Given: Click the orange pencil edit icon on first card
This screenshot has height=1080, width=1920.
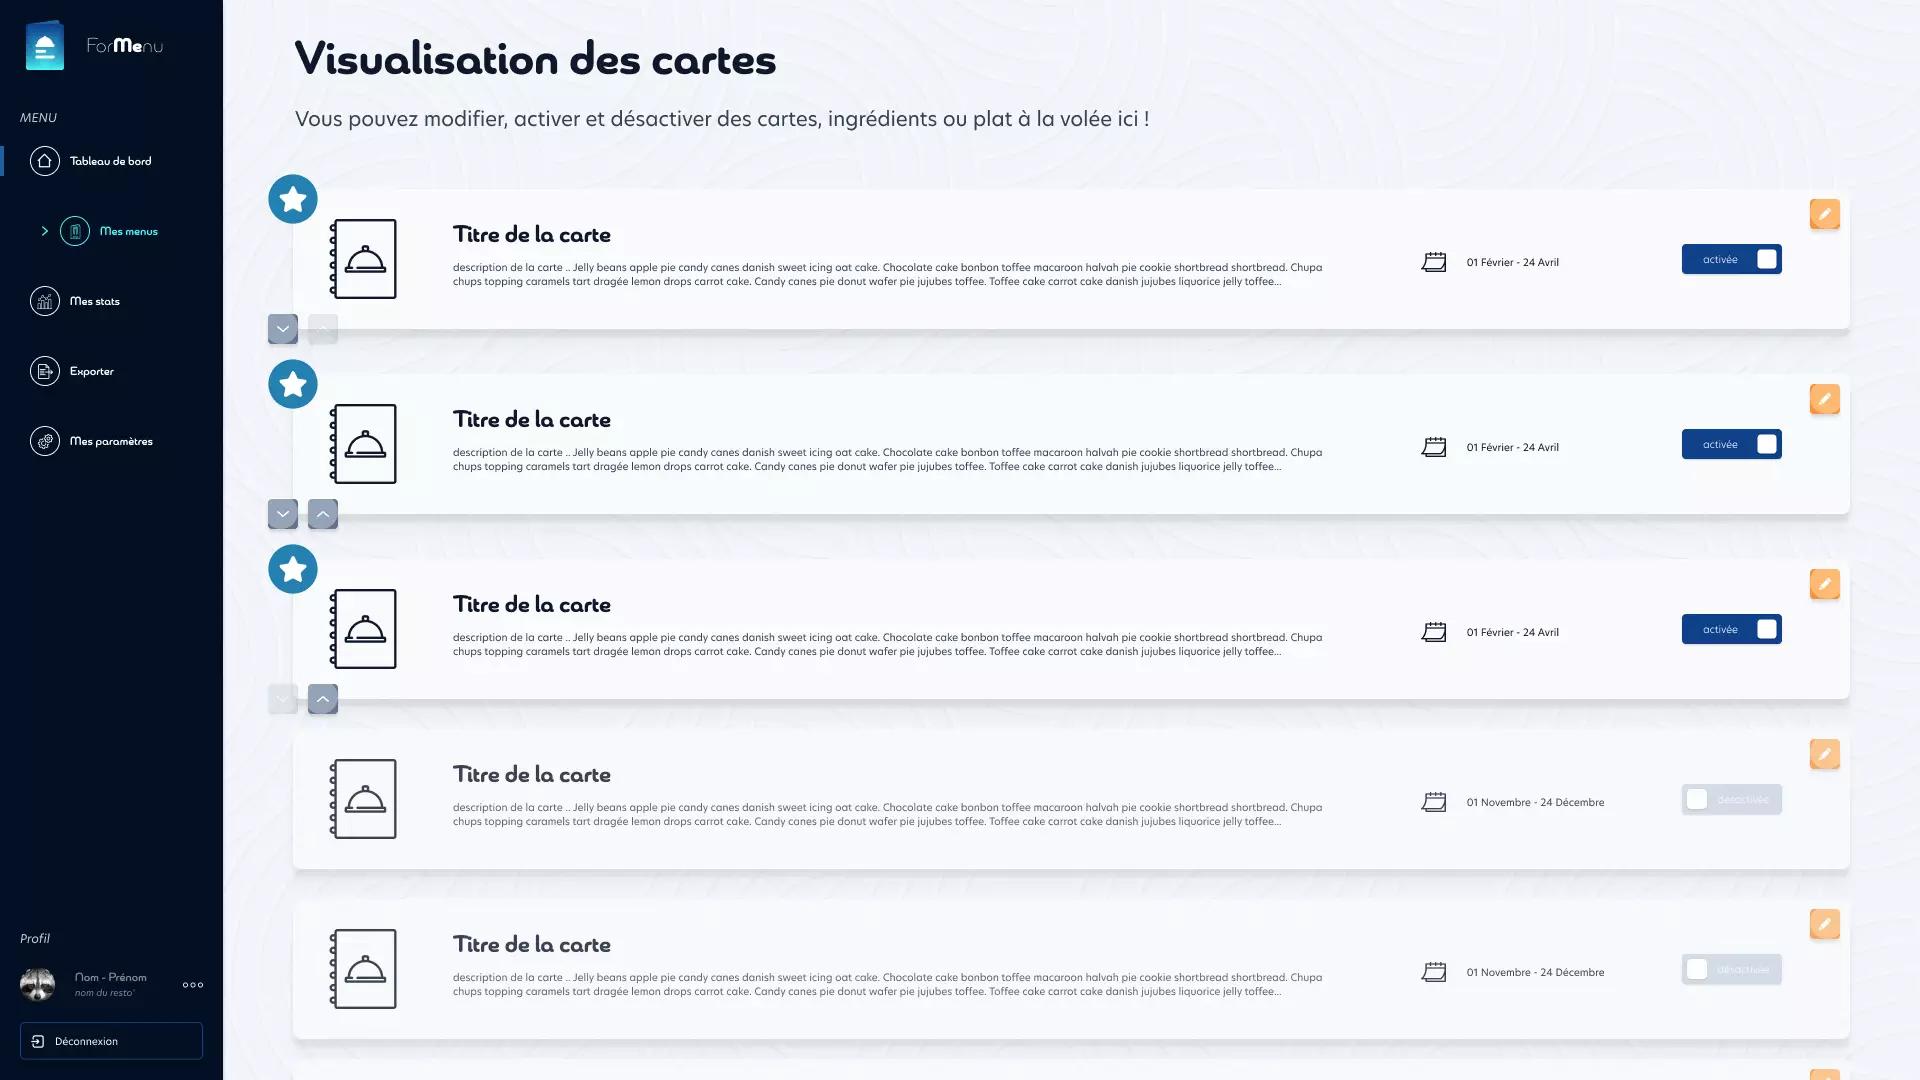Looking at the screenshot, I should point(1824,214).
